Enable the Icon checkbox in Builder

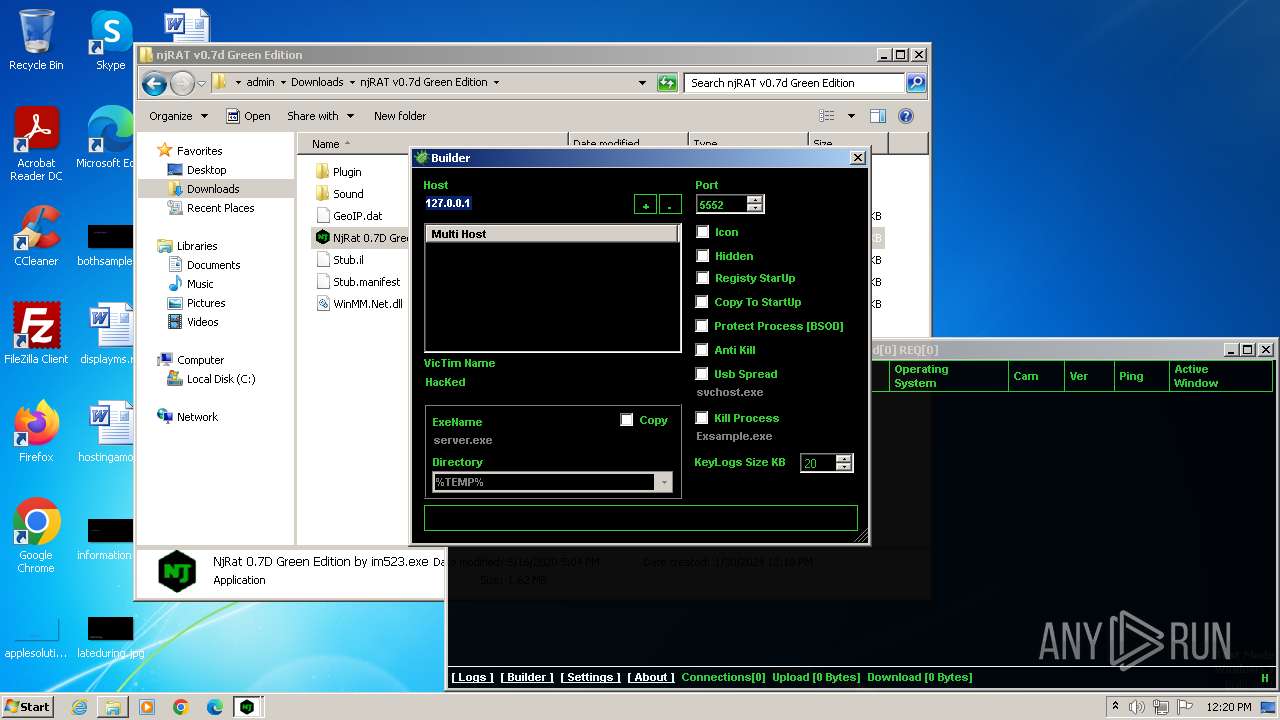[703, 232]
